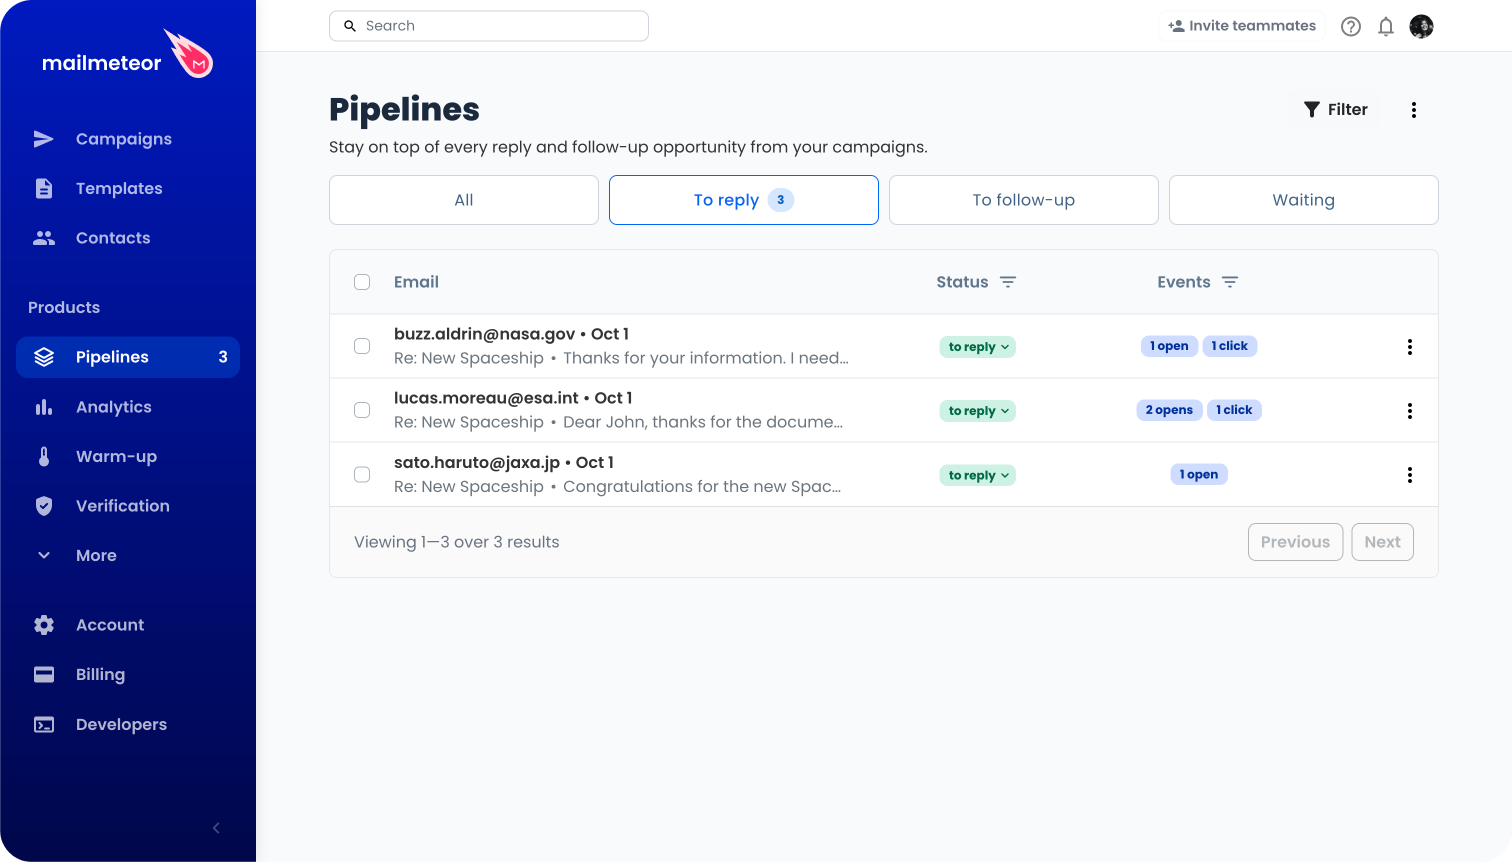This screenshot has width=1512, height=862.
Task: Open the Pipelines sidebar item
Action: pos(128,357)
